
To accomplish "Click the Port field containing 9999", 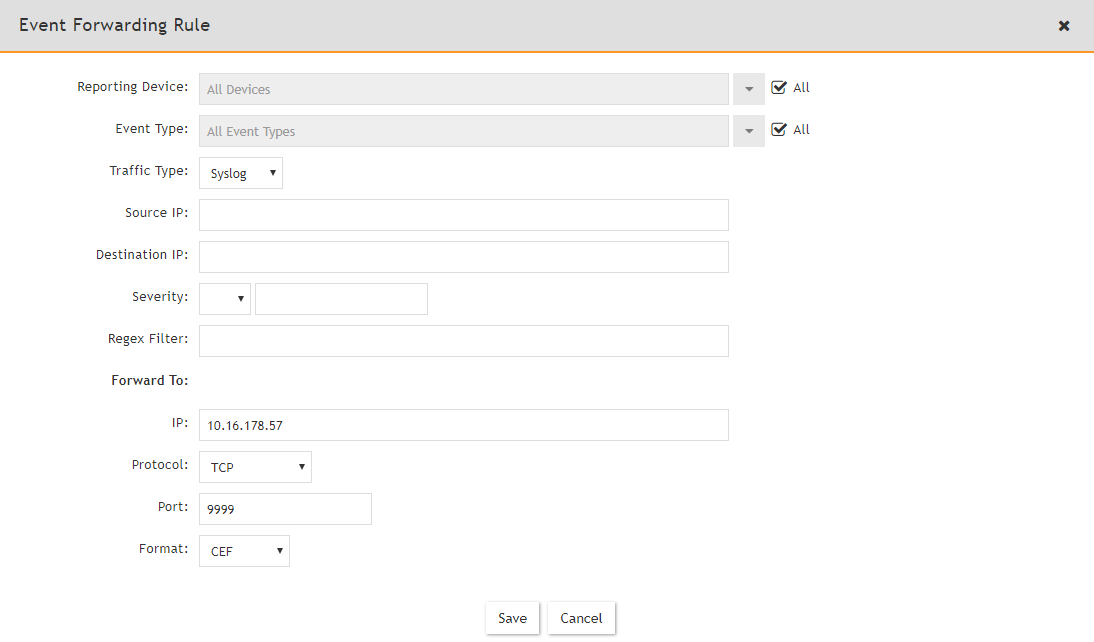I will click(285, 508).
